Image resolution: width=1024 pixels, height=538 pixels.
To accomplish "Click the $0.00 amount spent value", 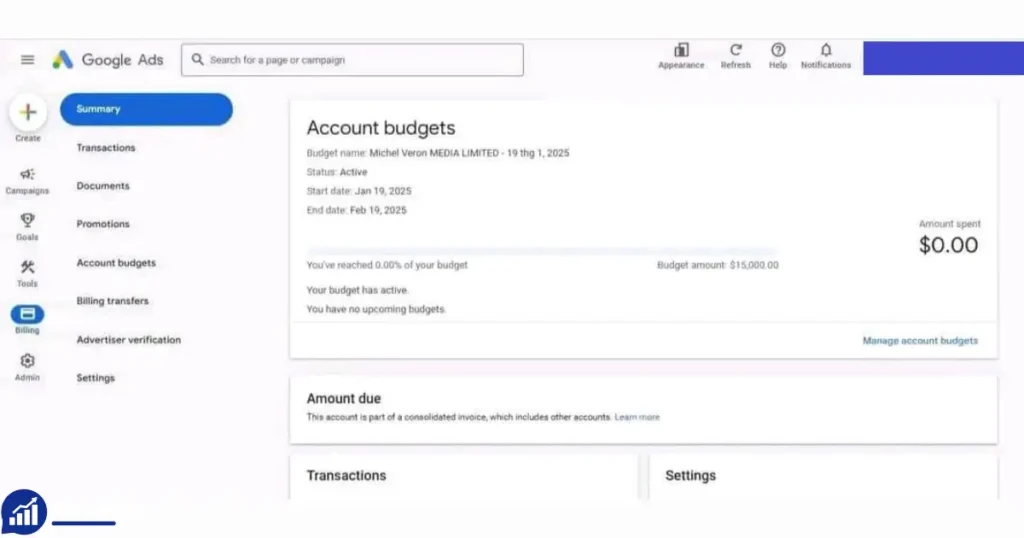I will (948, 245).
